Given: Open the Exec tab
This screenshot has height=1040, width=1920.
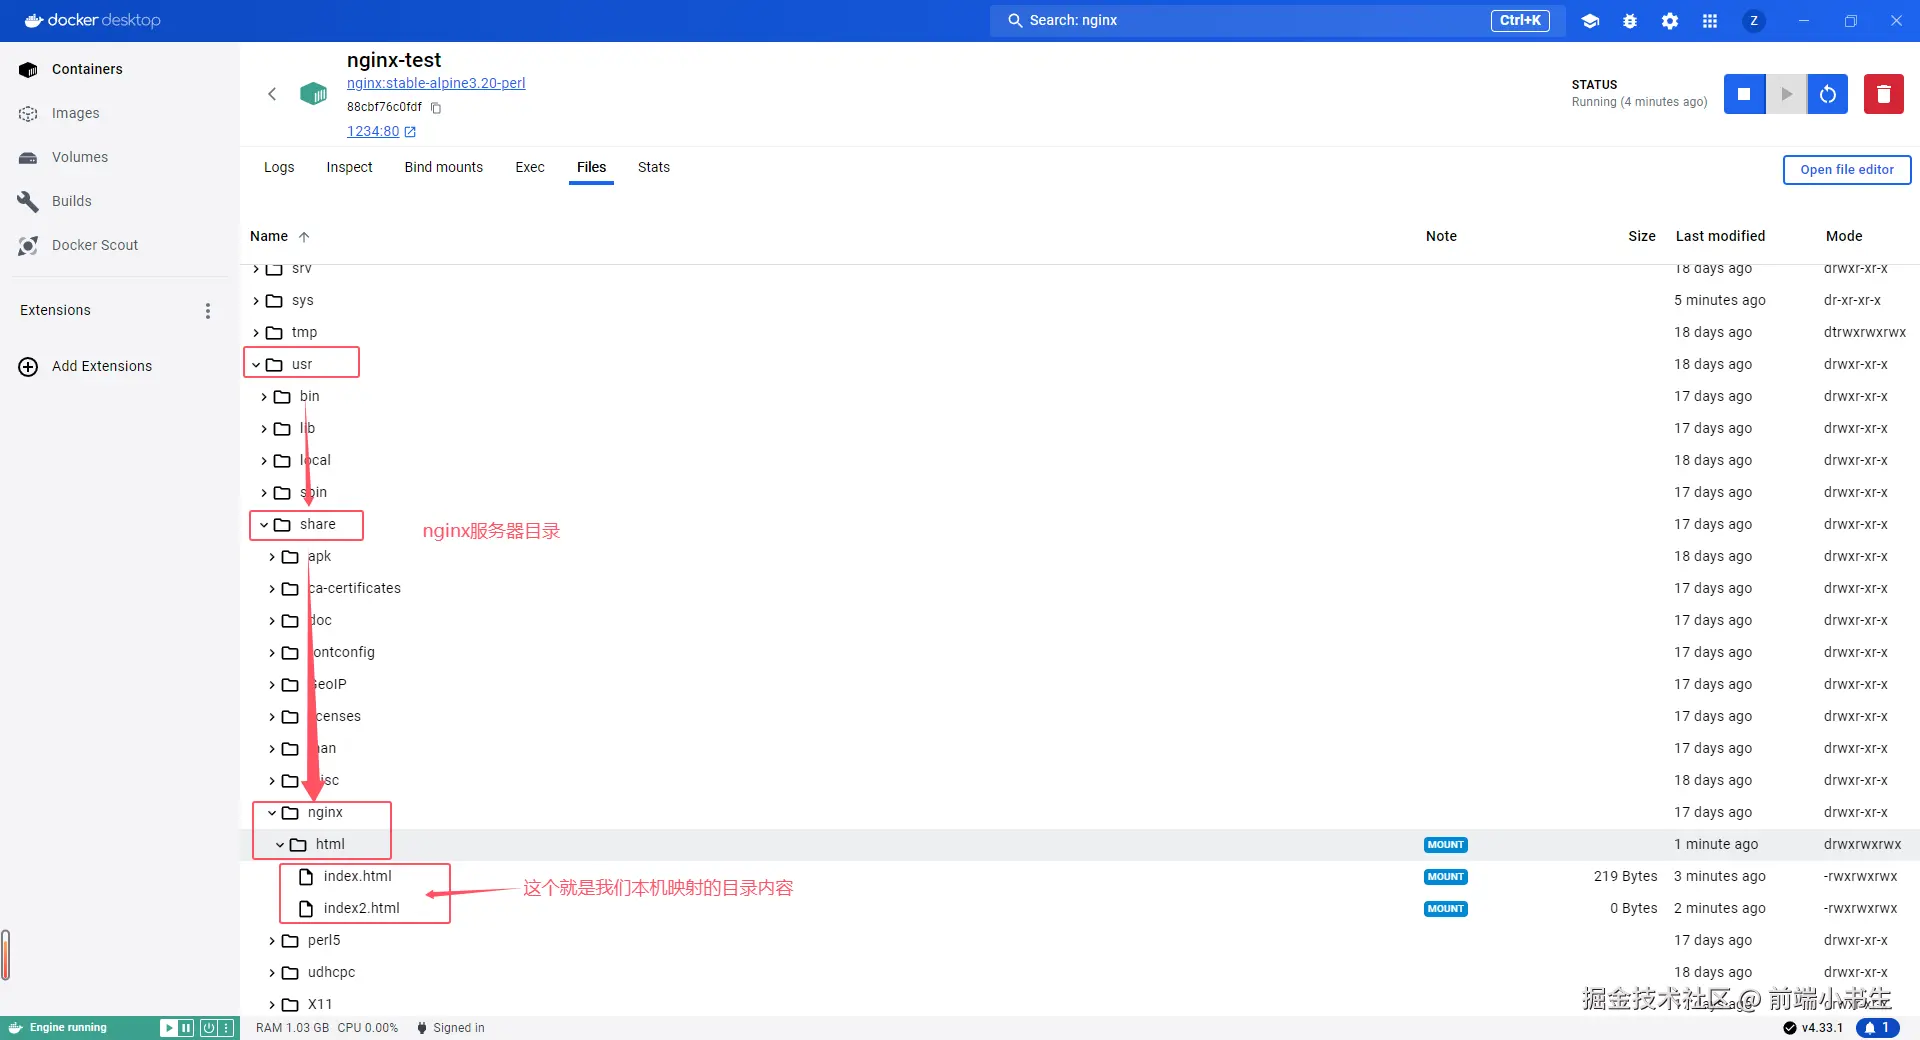Looking at the screenshot, I should click(530, 168).
